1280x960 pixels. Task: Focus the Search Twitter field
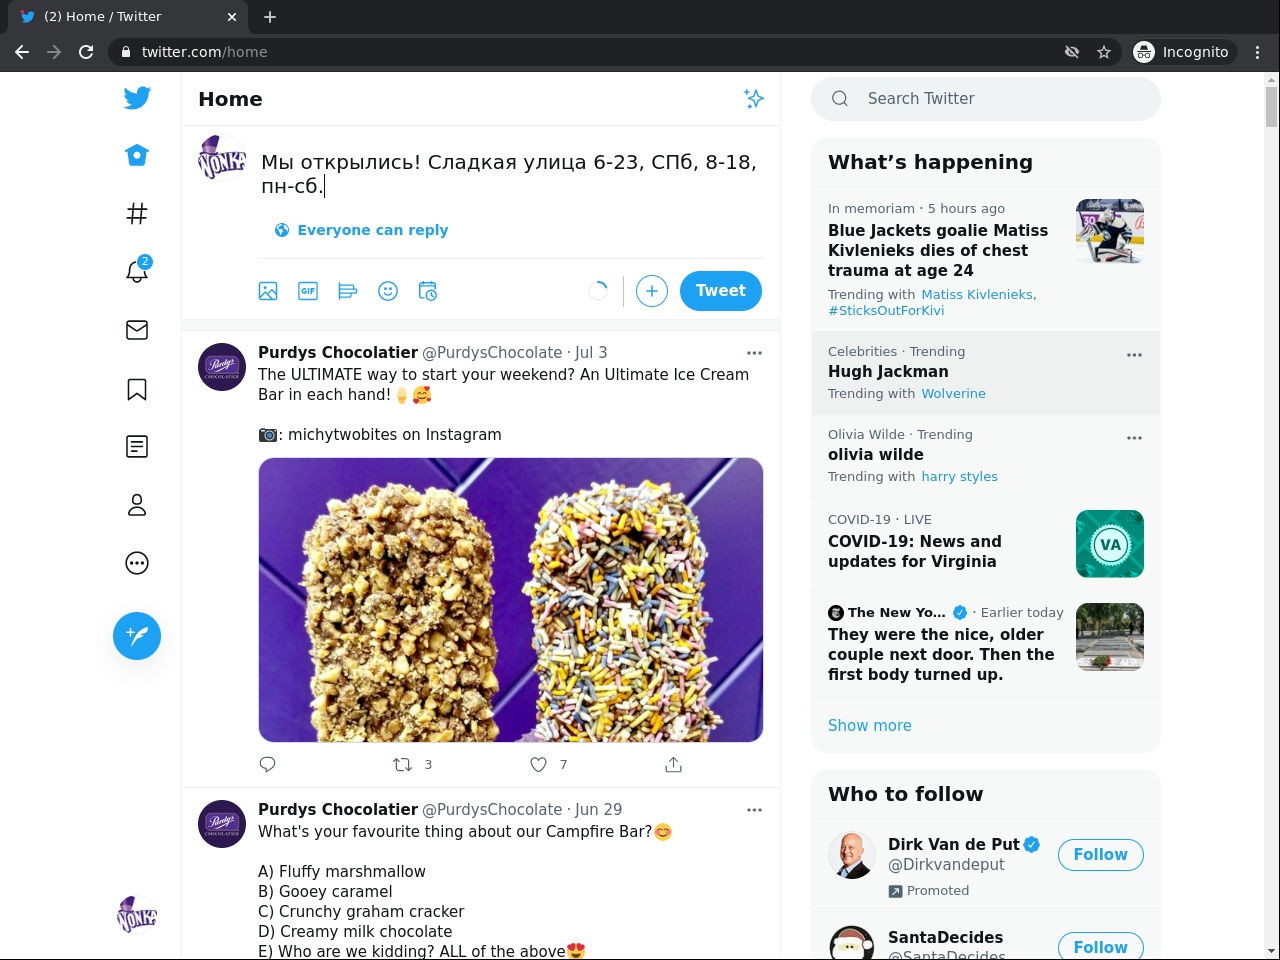point(1000,99)
